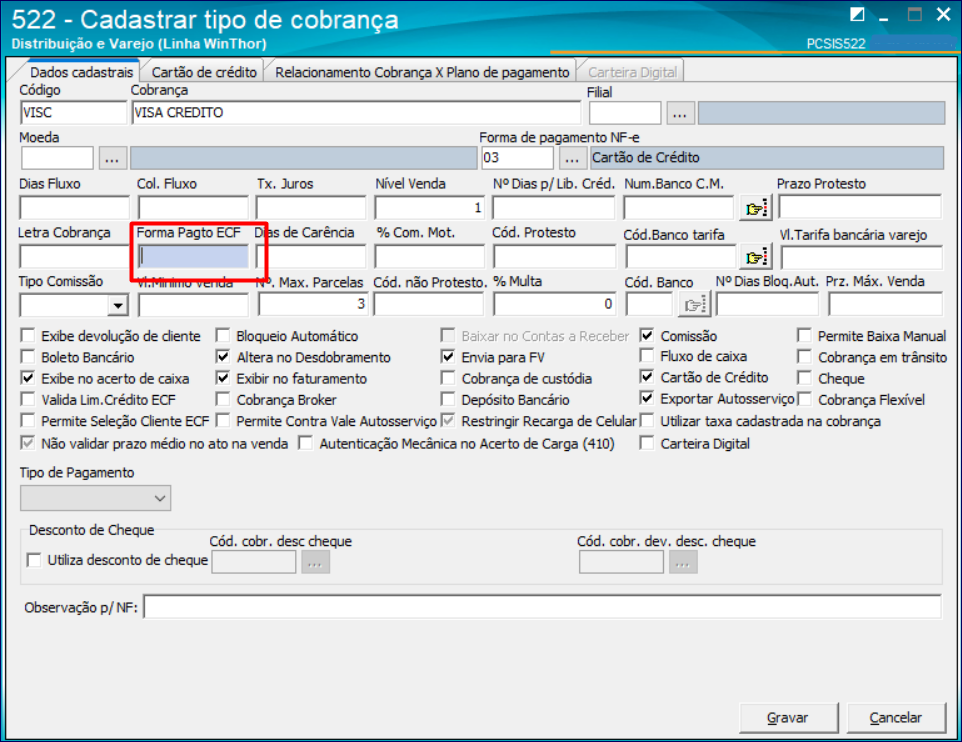Enable the Fluxo de caixa checkbox
Image resolution: width=962 pixels, height=742 pixels.
[x=647, y=356]
